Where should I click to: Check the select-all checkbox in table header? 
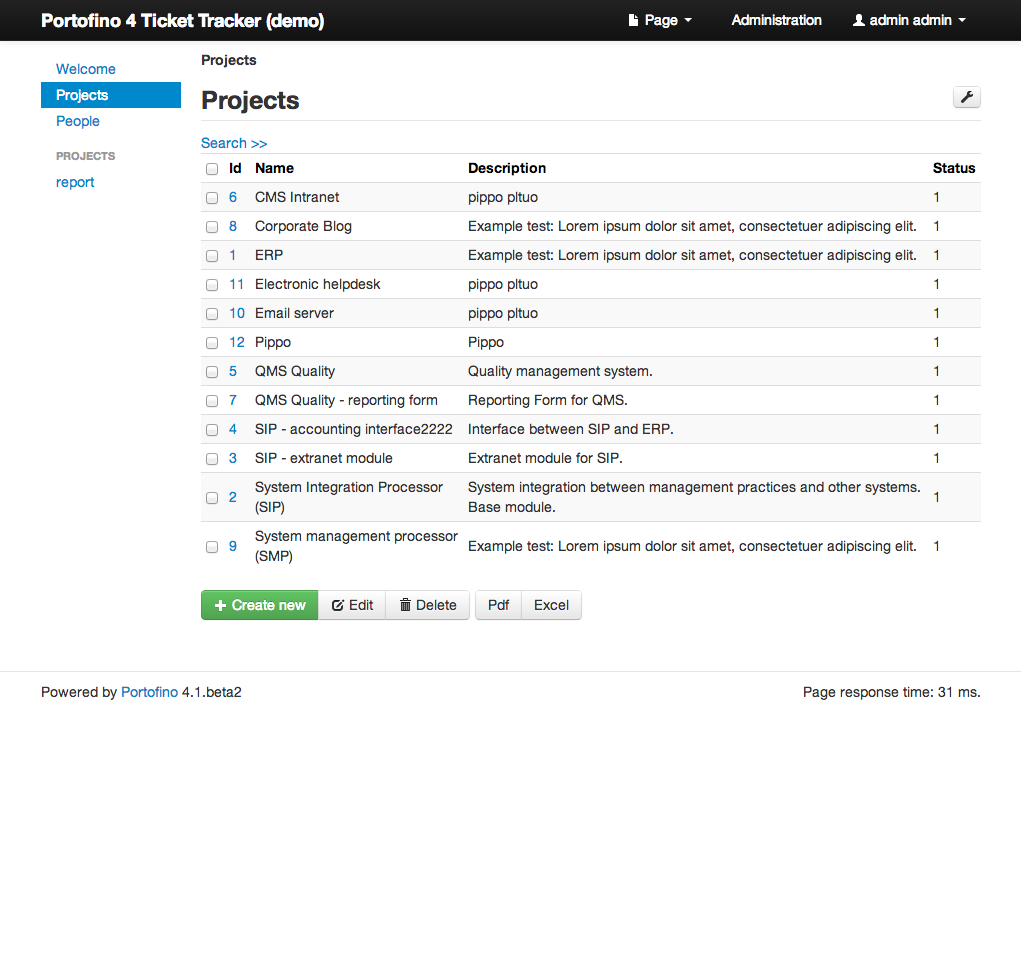pyautogui.click(x=211, y=169)
